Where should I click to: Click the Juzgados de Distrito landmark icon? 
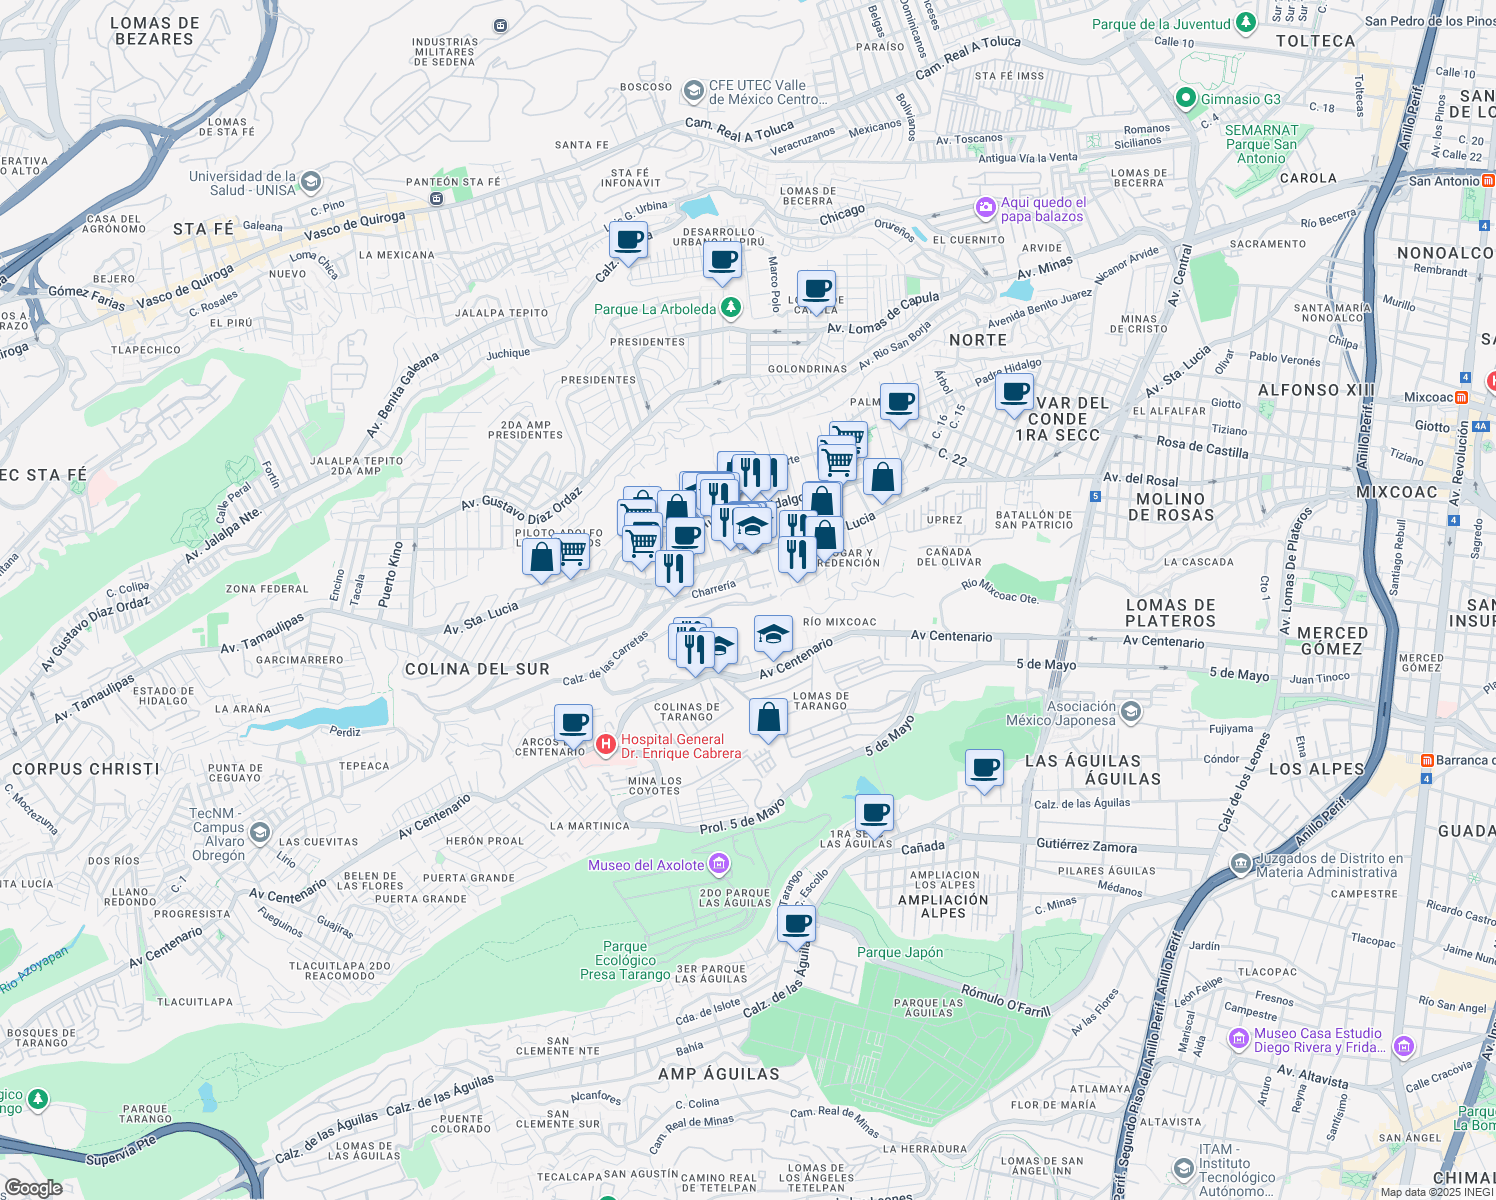[1240, 862]
